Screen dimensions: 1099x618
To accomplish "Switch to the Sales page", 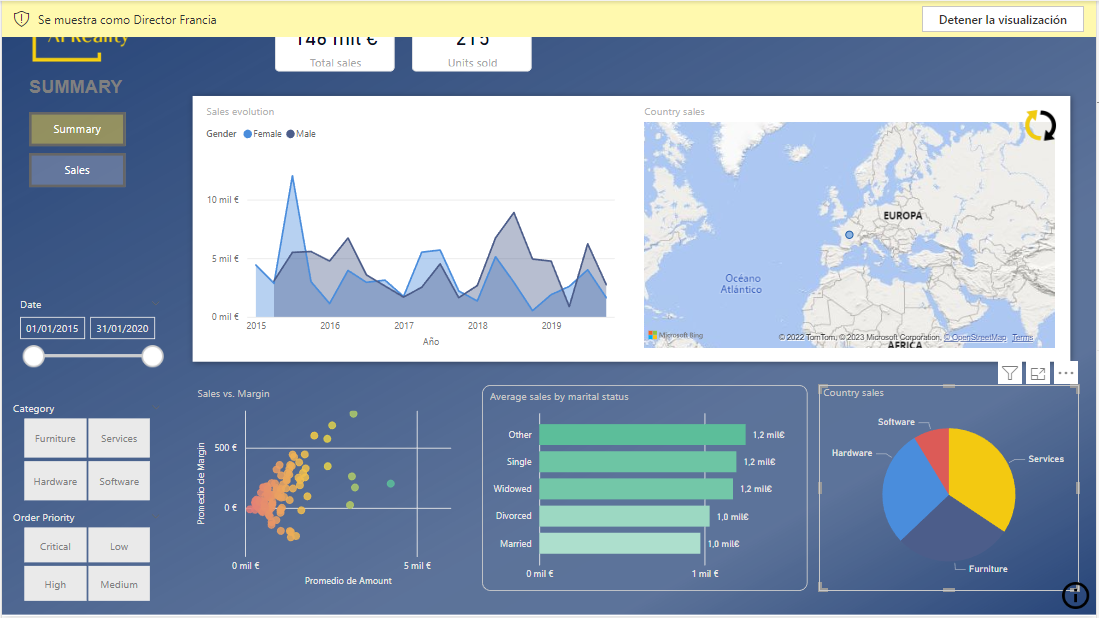I will pyautogui.click(x=77, y=170).
